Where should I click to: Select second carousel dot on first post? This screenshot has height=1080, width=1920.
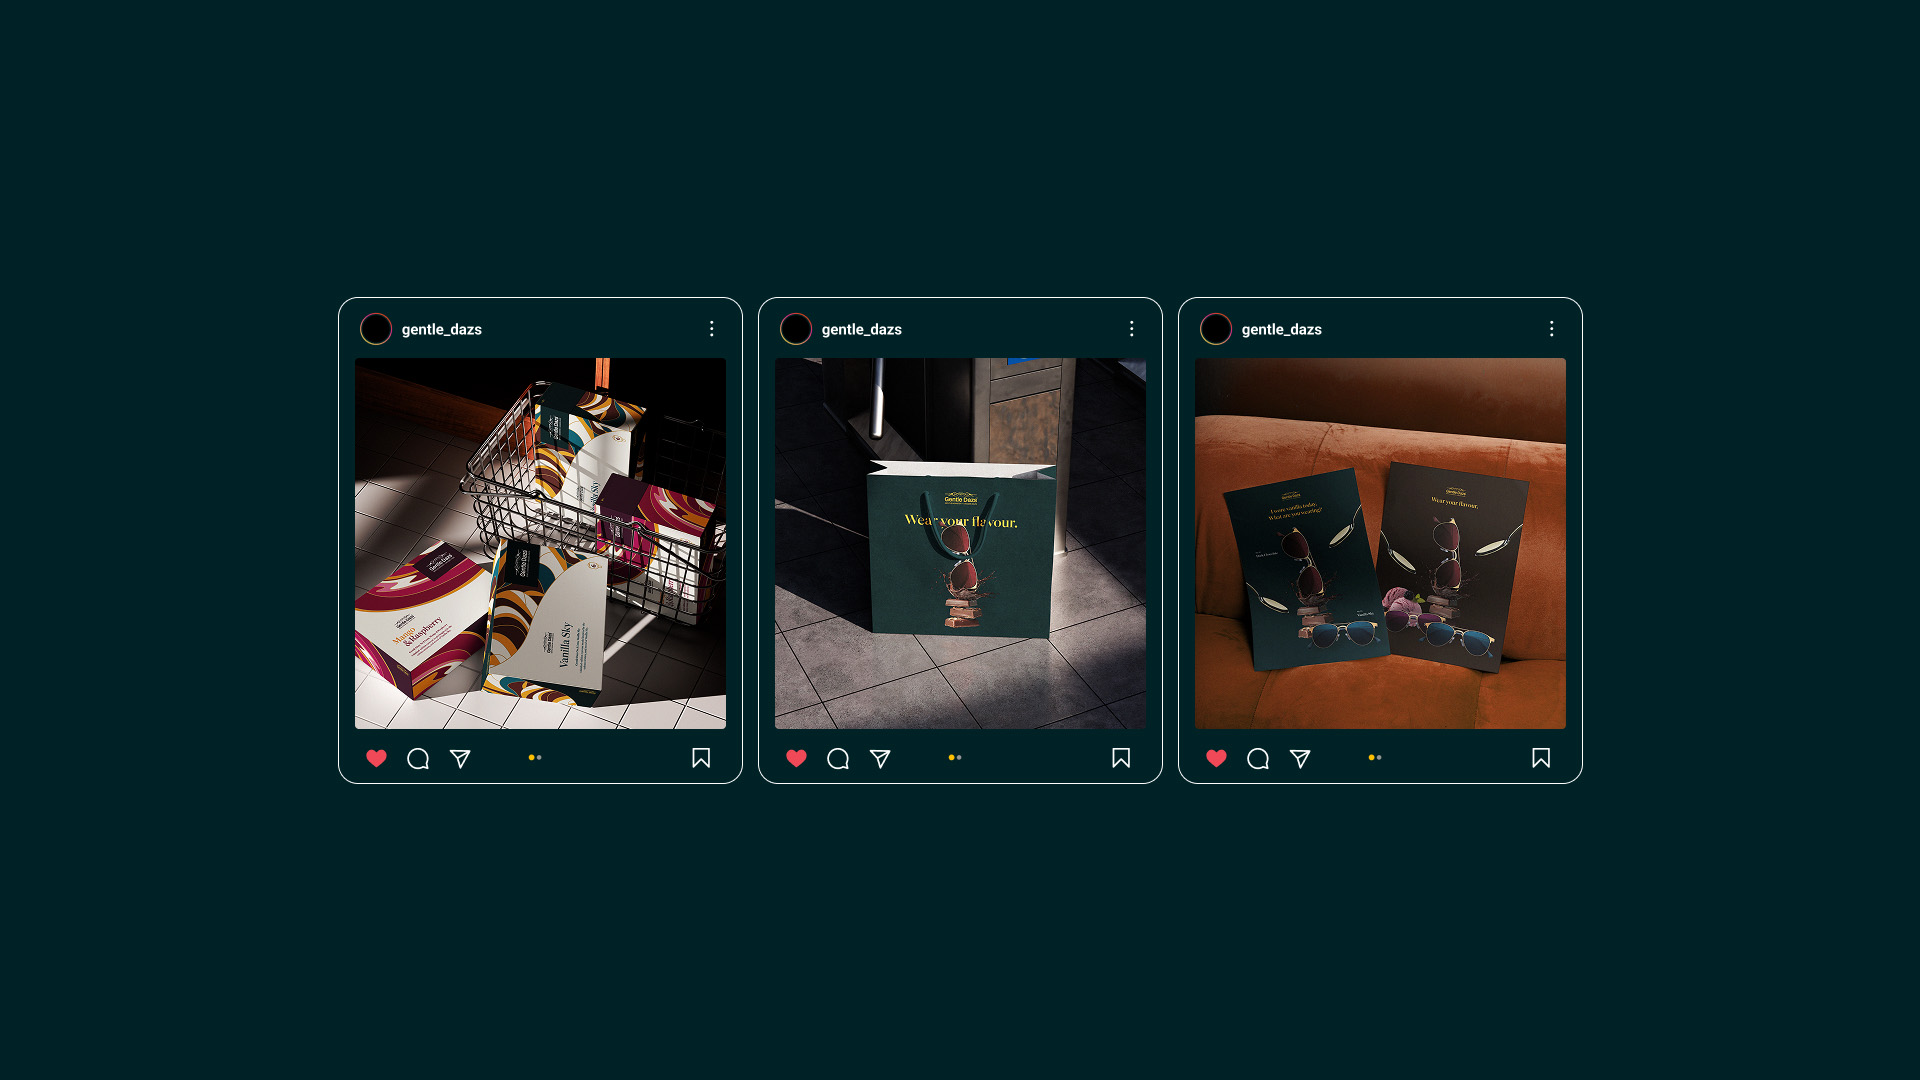540,758
